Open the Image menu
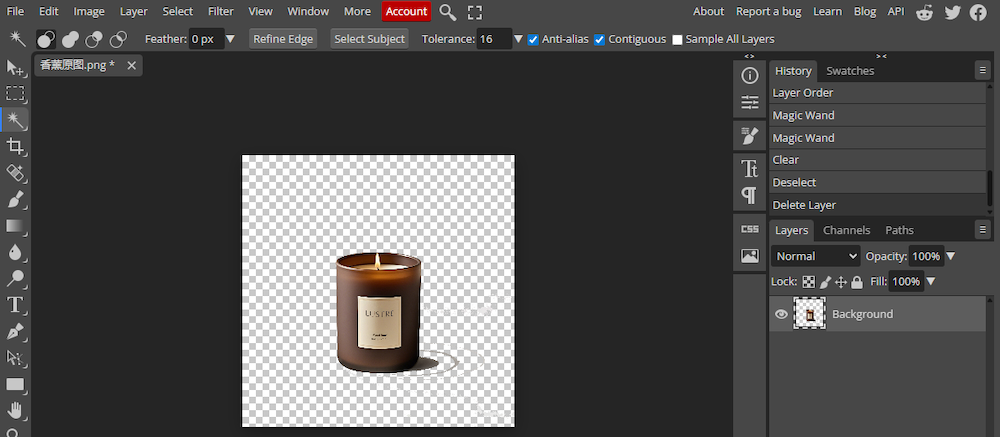The width and height of the screenshot is (1000, 437). (89, 11)
